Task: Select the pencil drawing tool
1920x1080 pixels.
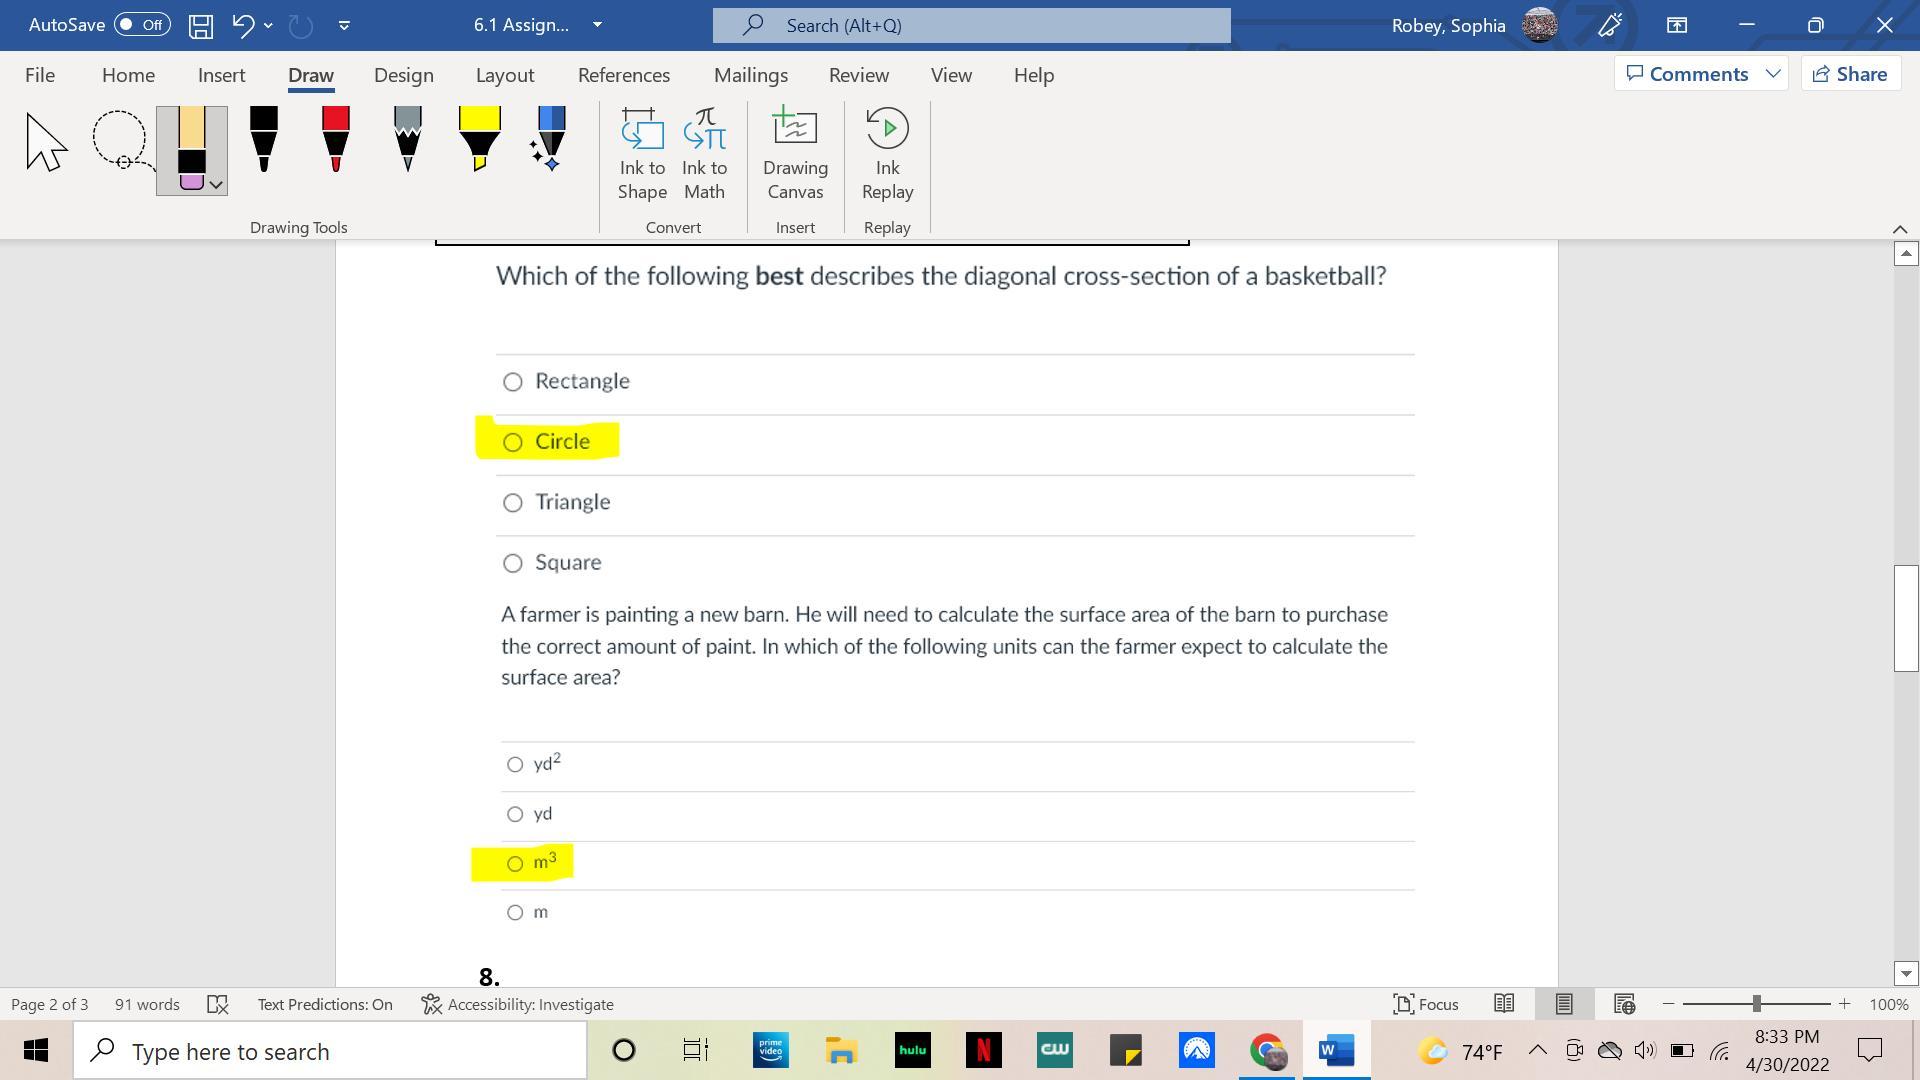Action: [407, 139]
